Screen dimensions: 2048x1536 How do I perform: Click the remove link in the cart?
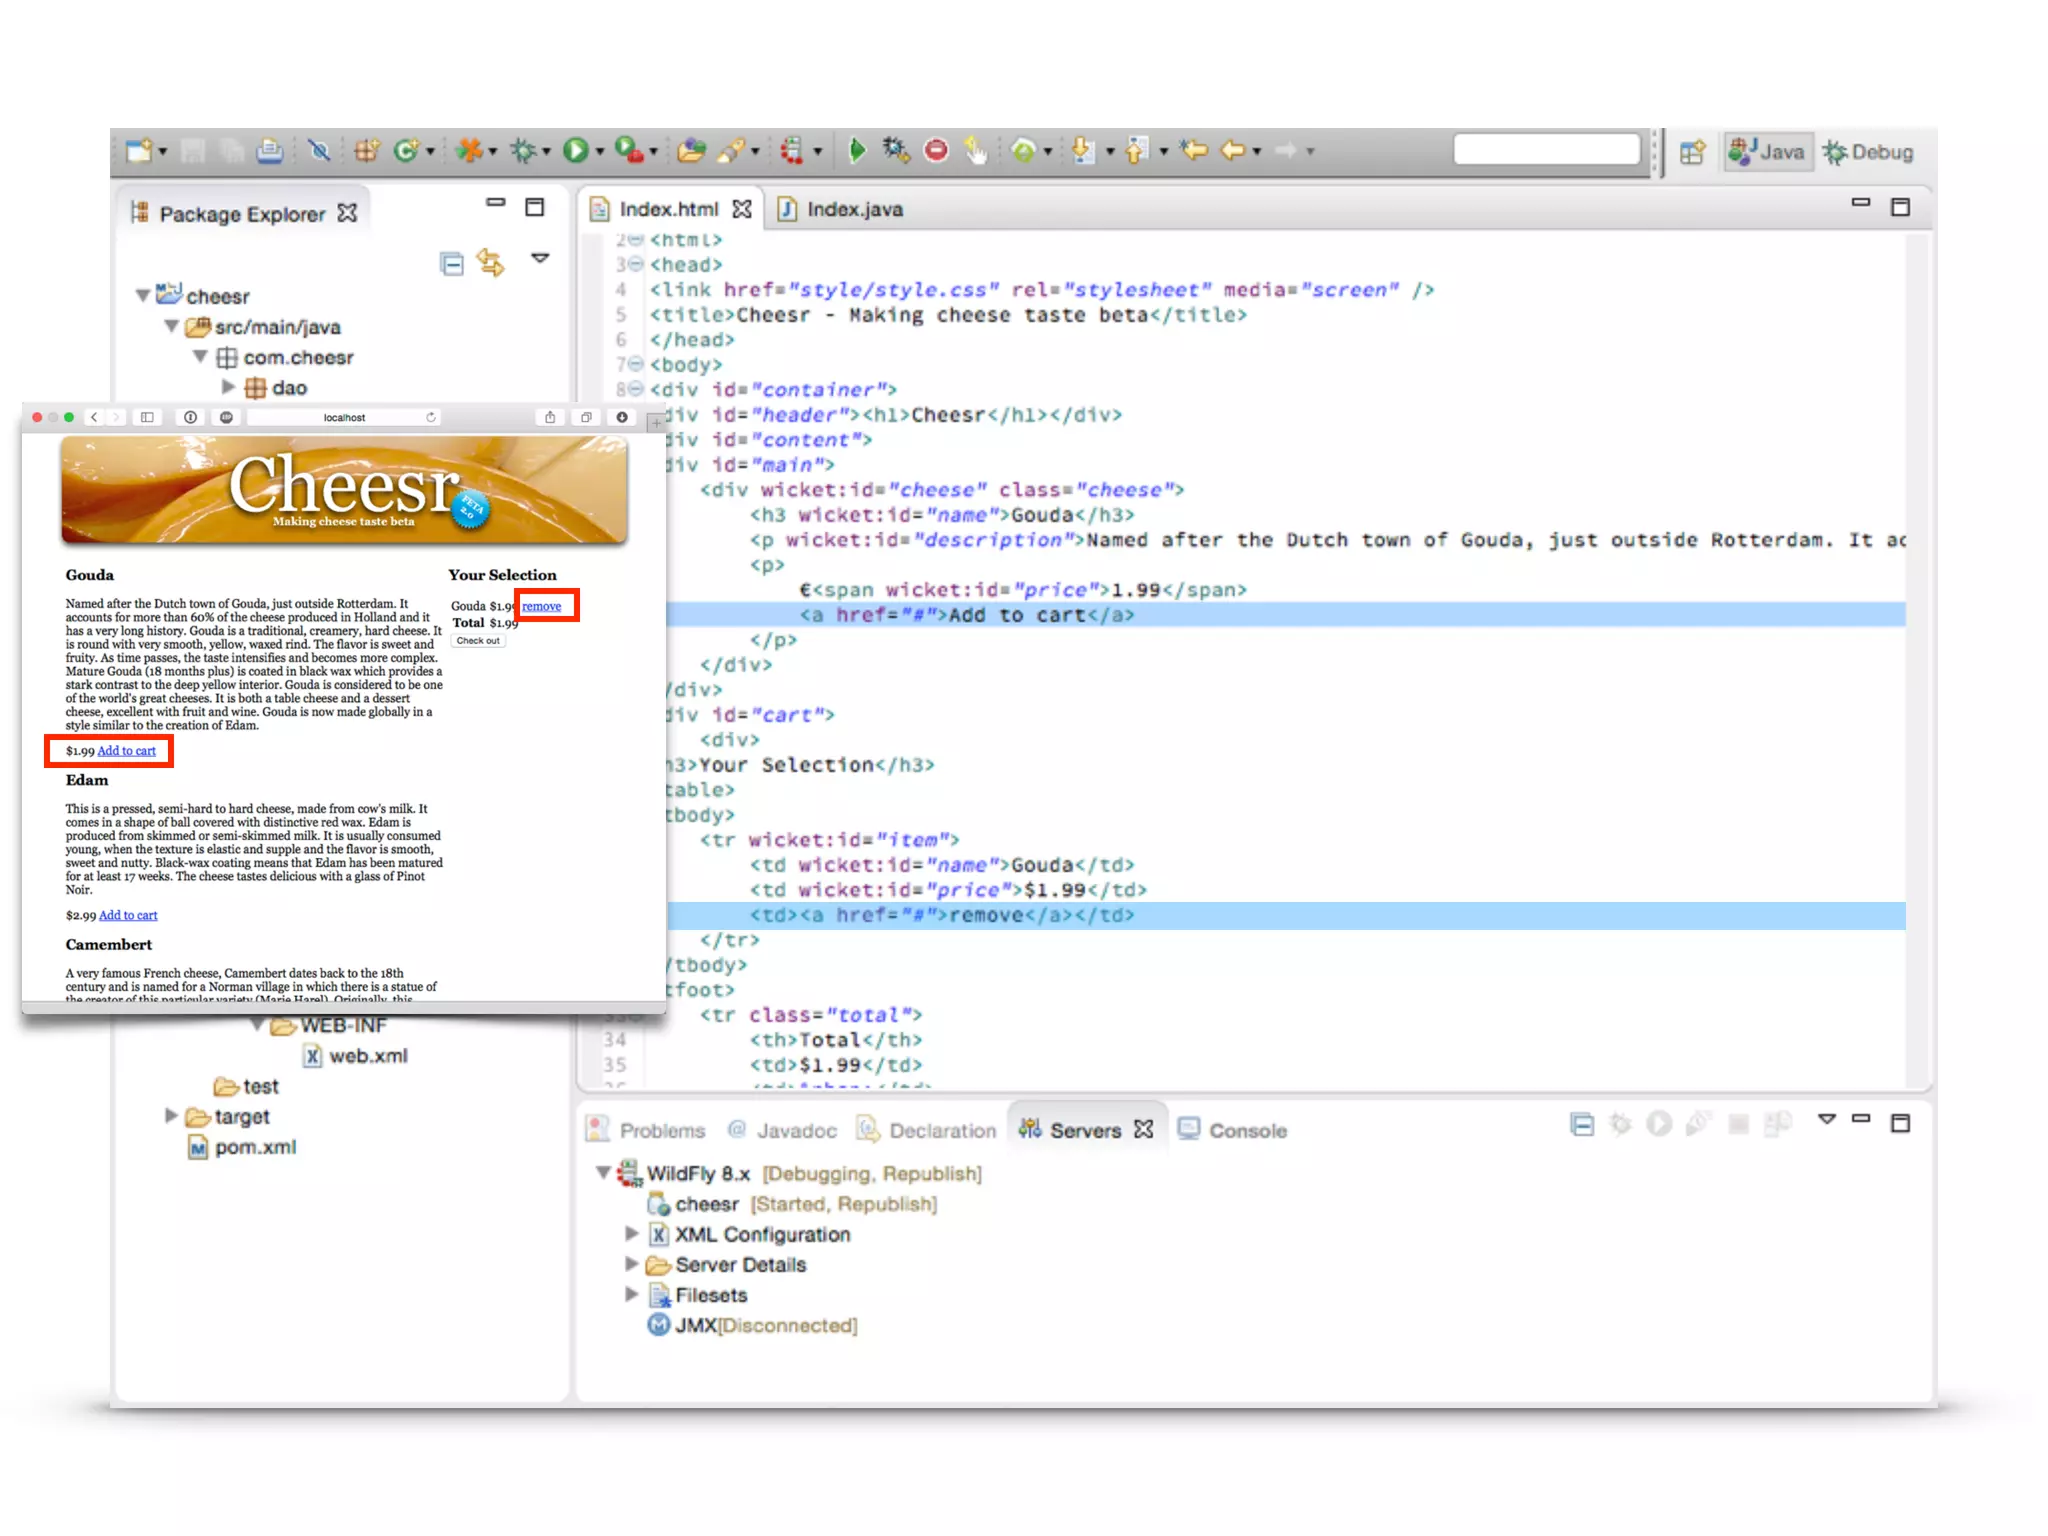[x=541, y=606]
